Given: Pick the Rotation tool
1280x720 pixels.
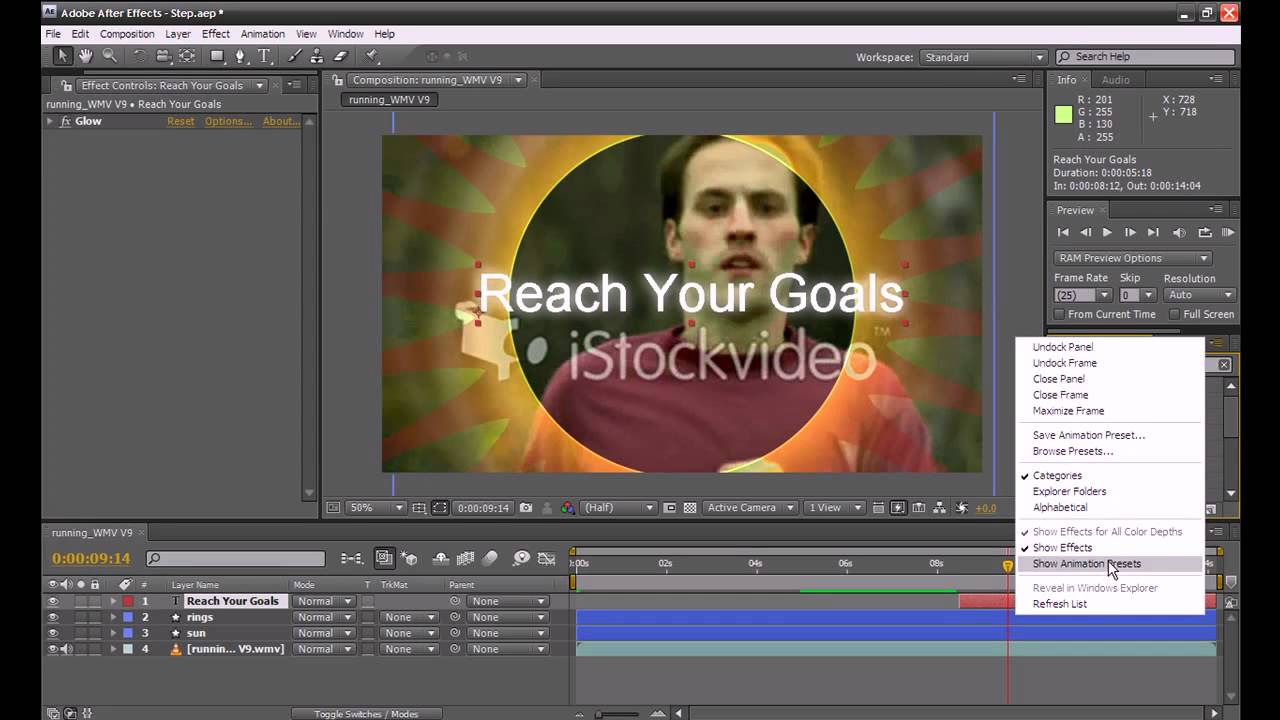Looking at the screenshot, I should click(140, 57).
